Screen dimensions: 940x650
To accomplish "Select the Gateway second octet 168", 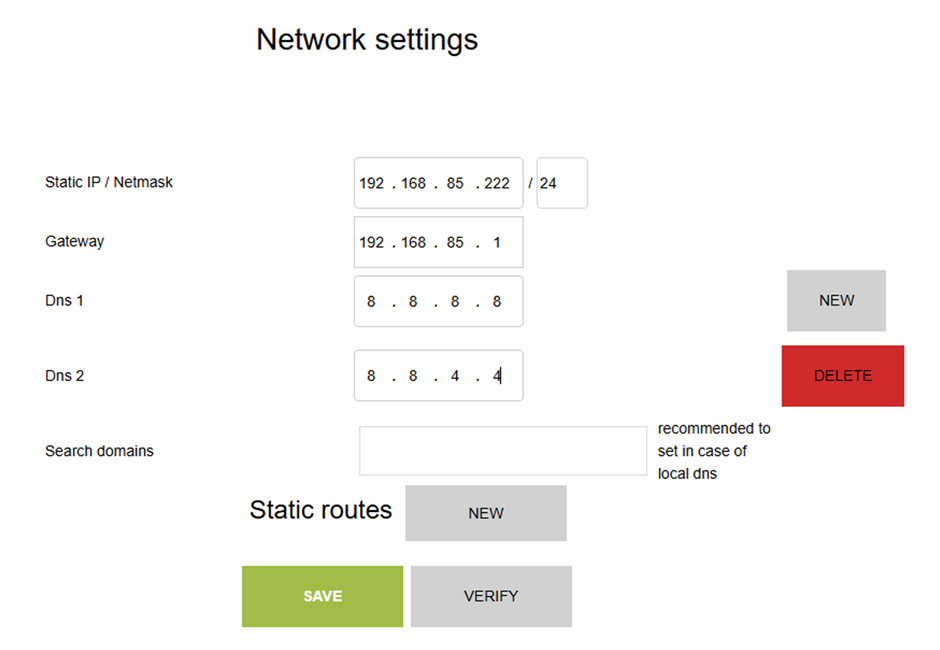I will tap(414, 242).
